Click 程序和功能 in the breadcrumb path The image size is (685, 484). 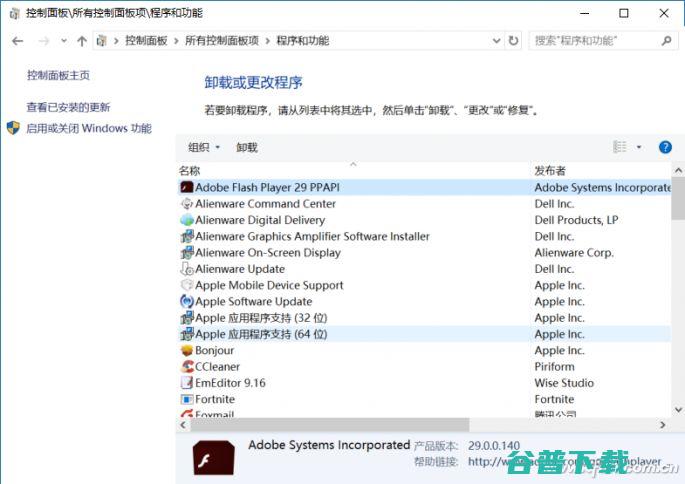pyautogui.click(x=303, y=41)
